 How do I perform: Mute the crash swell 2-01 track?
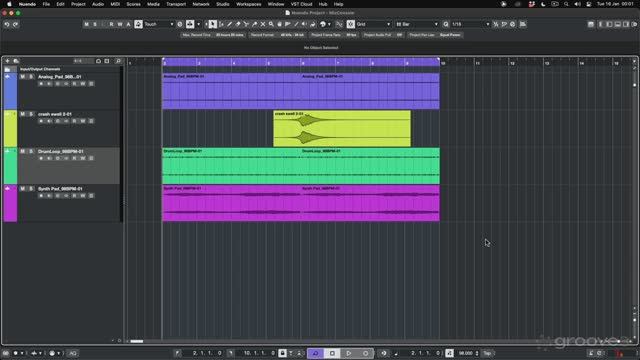22,114
